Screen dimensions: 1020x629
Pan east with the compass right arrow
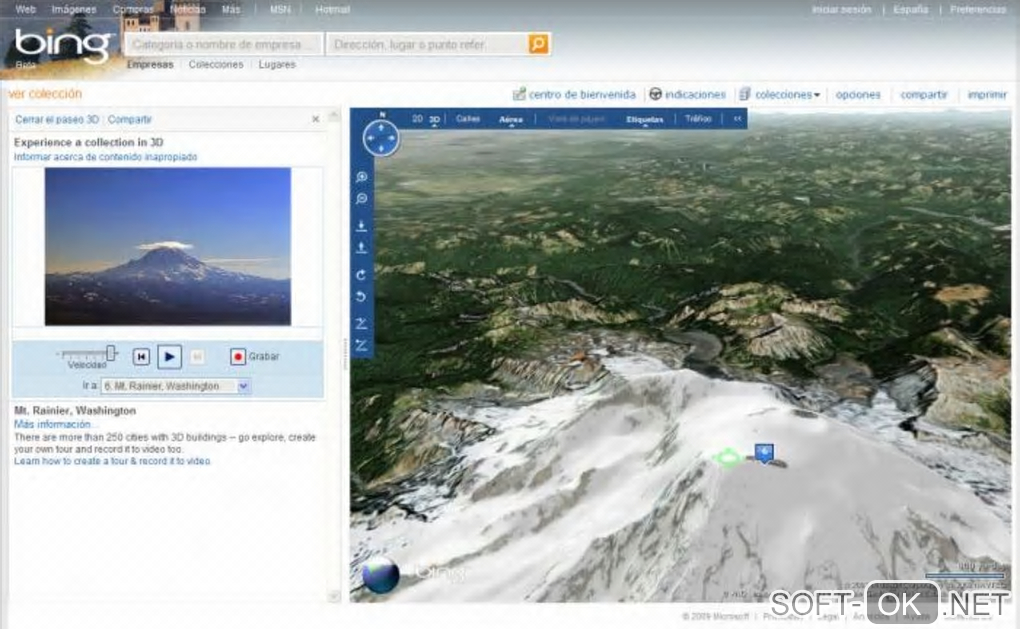392,139
